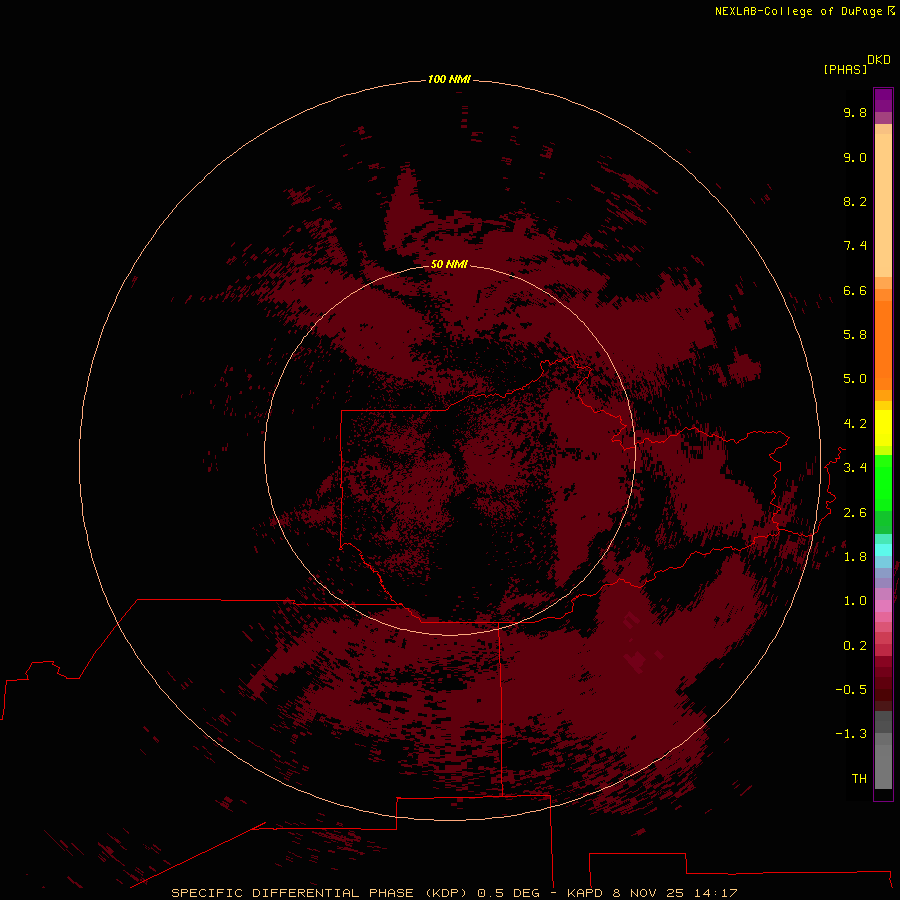Click the yellow segment of the color bar

(883, 428)
